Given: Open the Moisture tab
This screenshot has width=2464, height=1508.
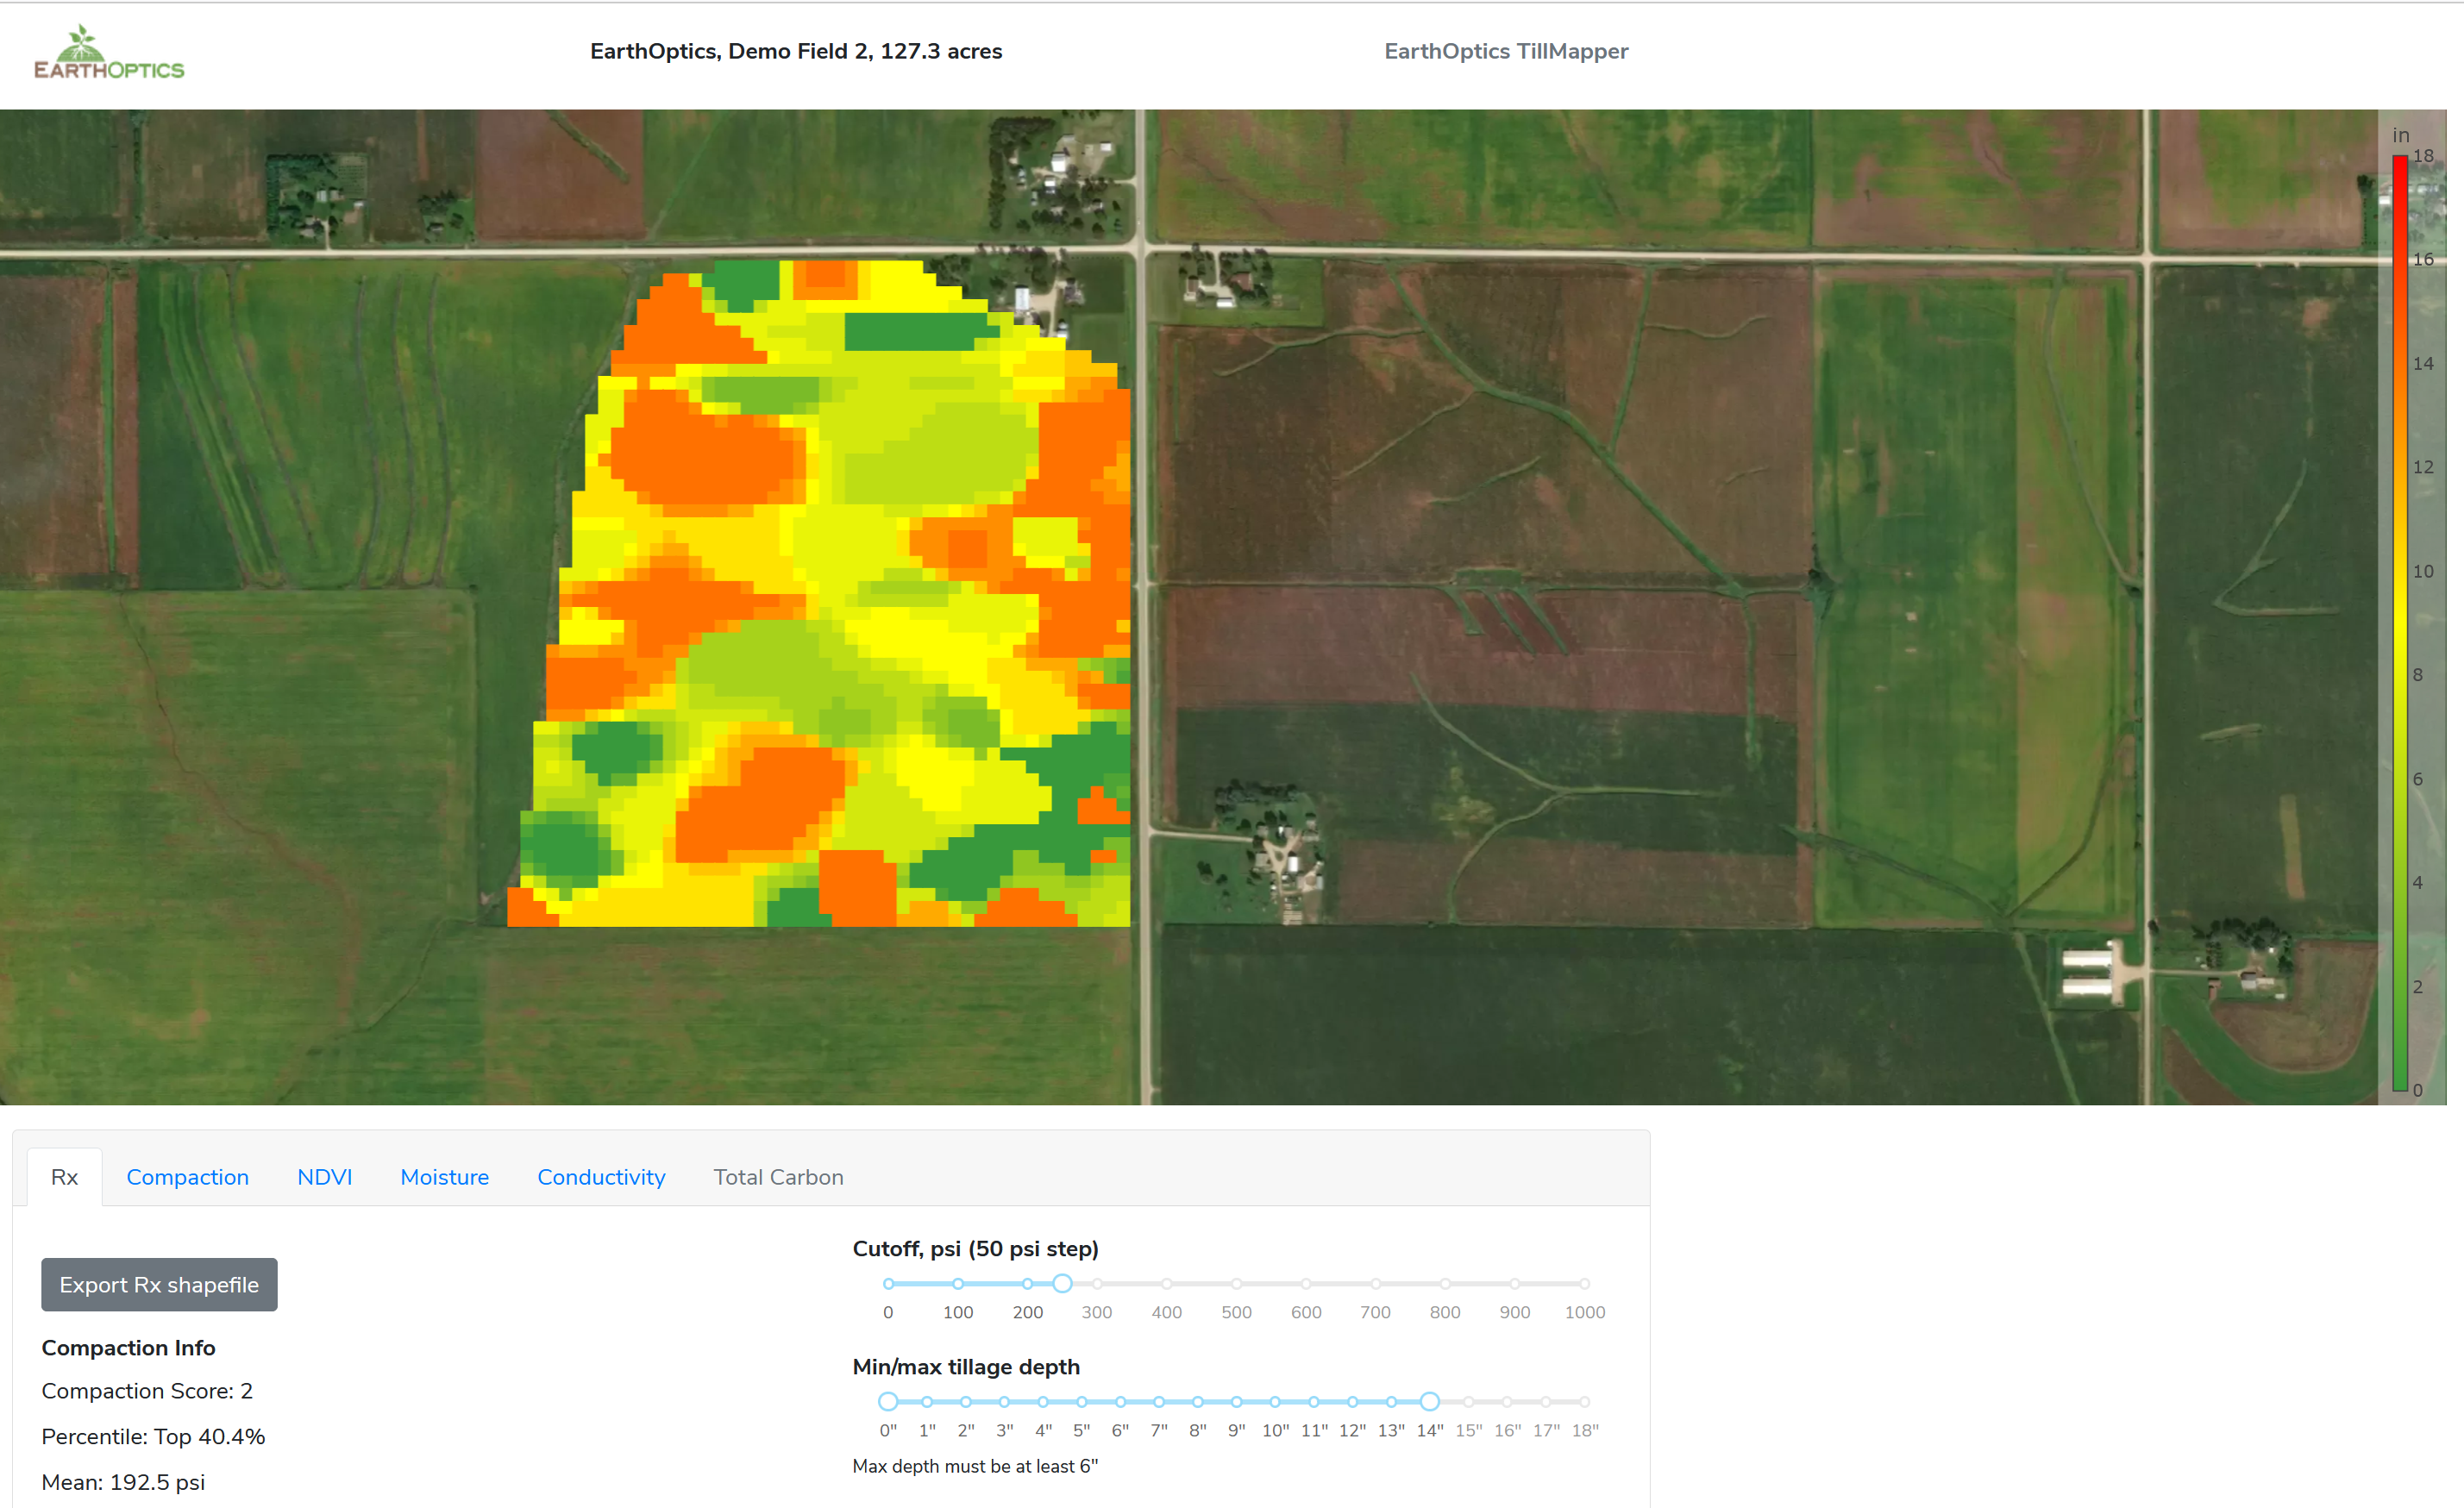Looking at the screenshot, I should [x=444, y=1177].
